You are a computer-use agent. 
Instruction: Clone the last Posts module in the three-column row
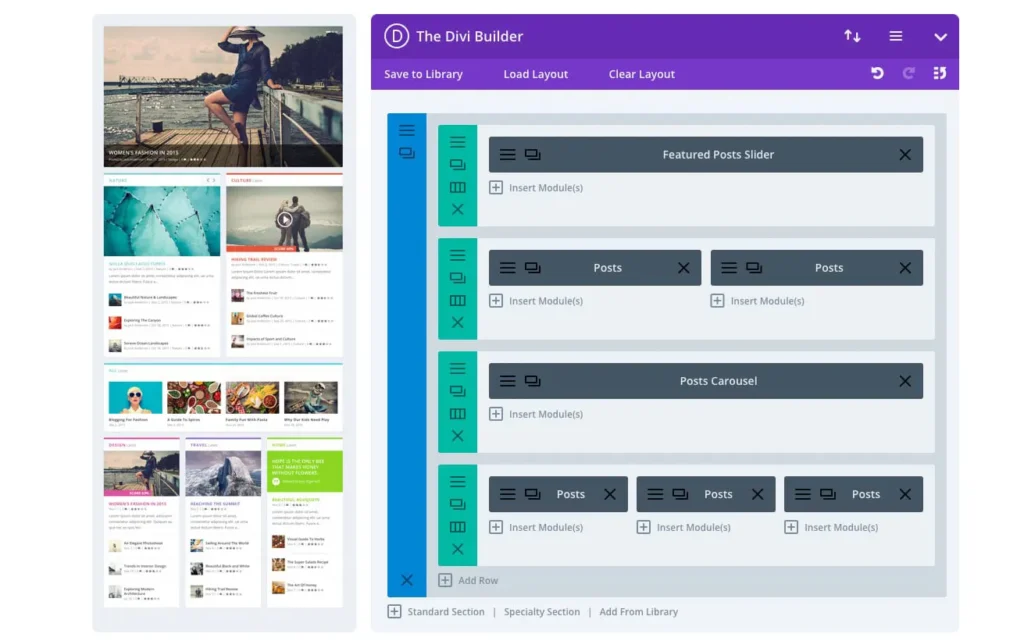click(827, 494)
